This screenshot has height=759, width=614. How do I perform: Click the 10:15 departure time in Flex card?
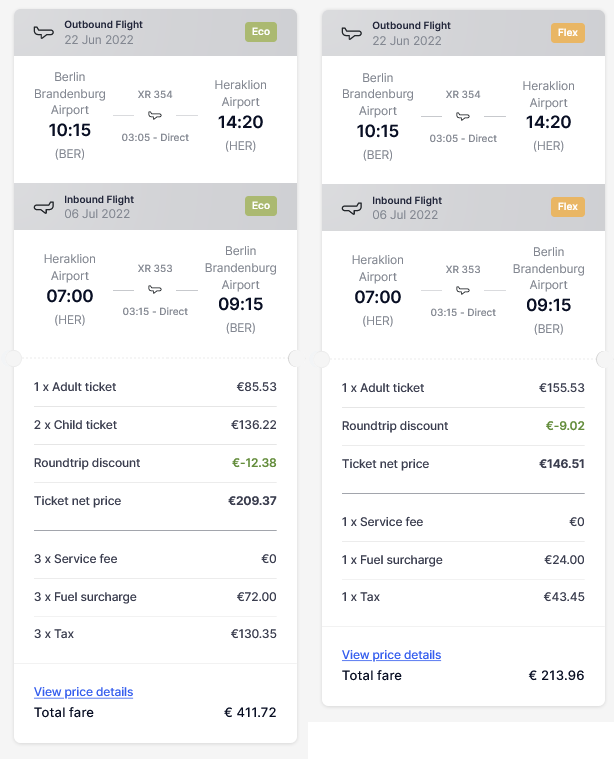(378, 131)
